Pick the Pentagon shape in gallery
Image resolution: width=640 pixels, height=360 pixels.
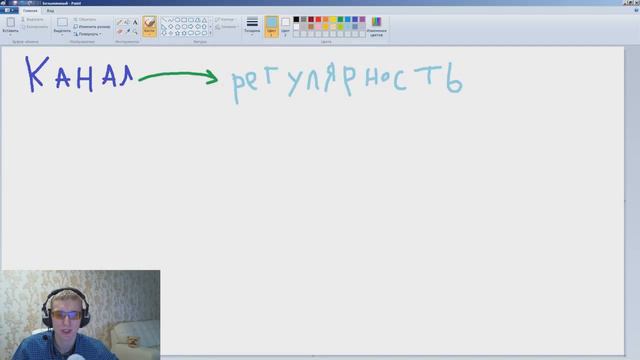[178, 27]
